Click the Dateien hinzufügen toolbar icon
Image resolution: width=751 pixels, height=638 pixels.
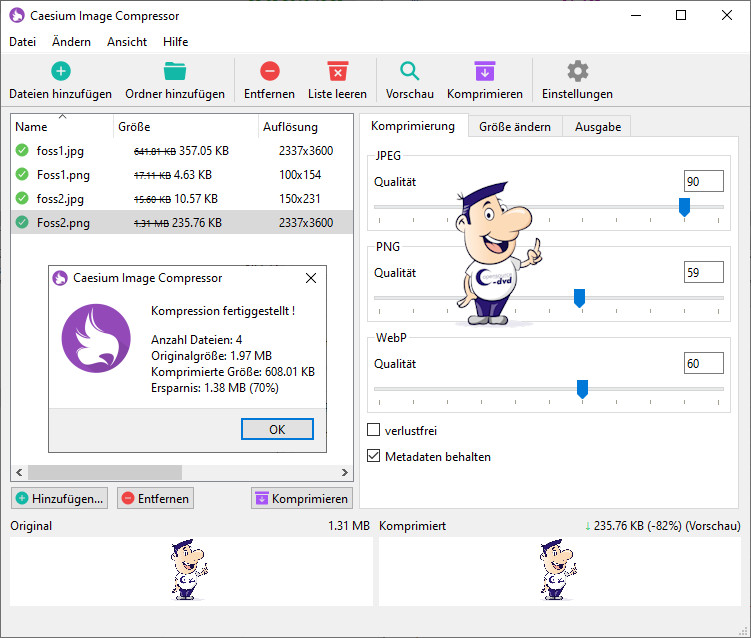coord(60,71)
